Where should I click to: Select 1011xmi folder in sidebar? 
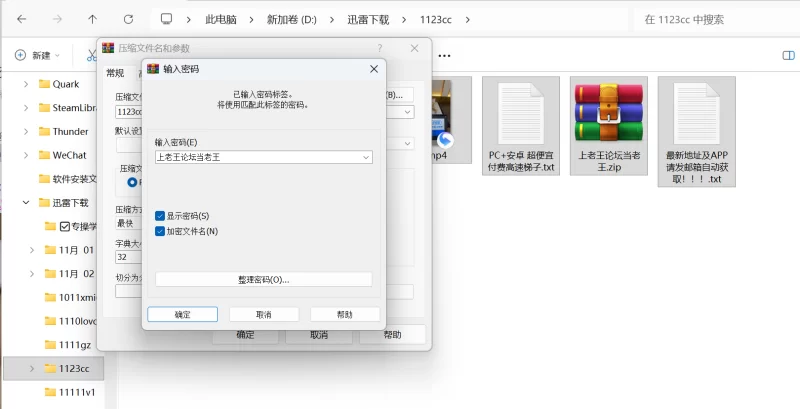[70, 297]
